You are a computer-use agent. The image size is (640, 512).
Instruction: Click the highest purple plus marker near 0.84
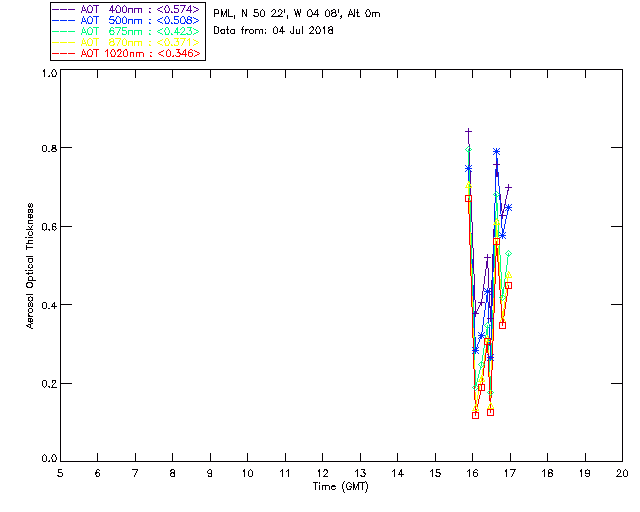[x=468, y=132]
